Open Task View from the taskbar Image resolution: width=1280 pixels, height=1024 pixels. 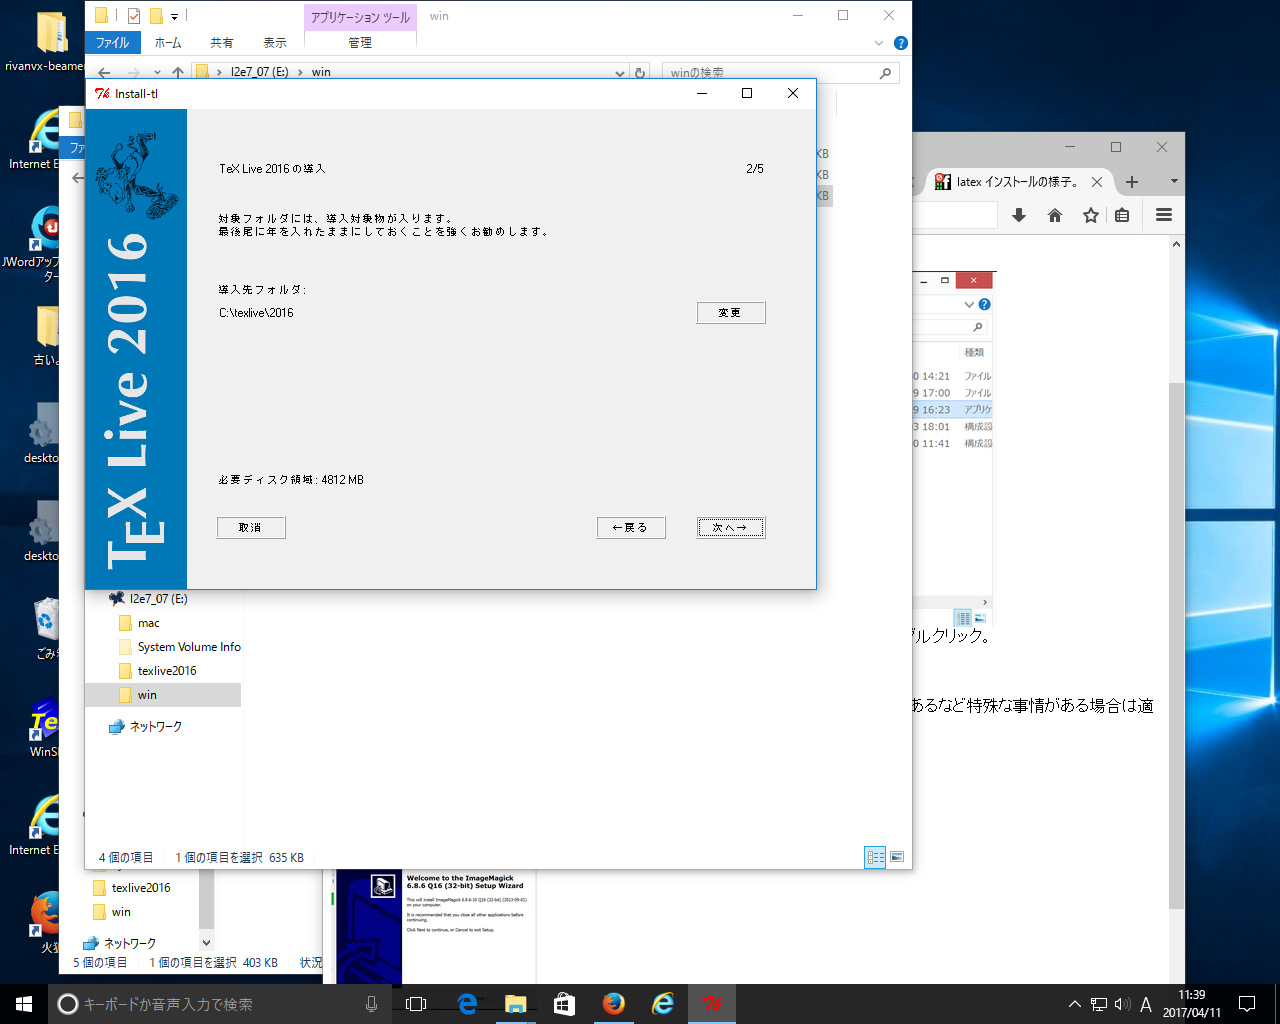click(x=417, y=1004)
